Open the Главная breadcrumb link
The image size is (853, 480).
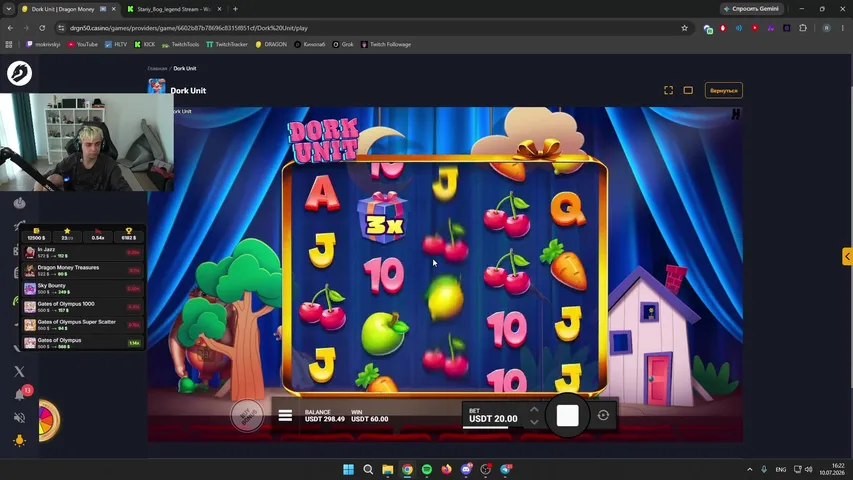tap(157, 69)
